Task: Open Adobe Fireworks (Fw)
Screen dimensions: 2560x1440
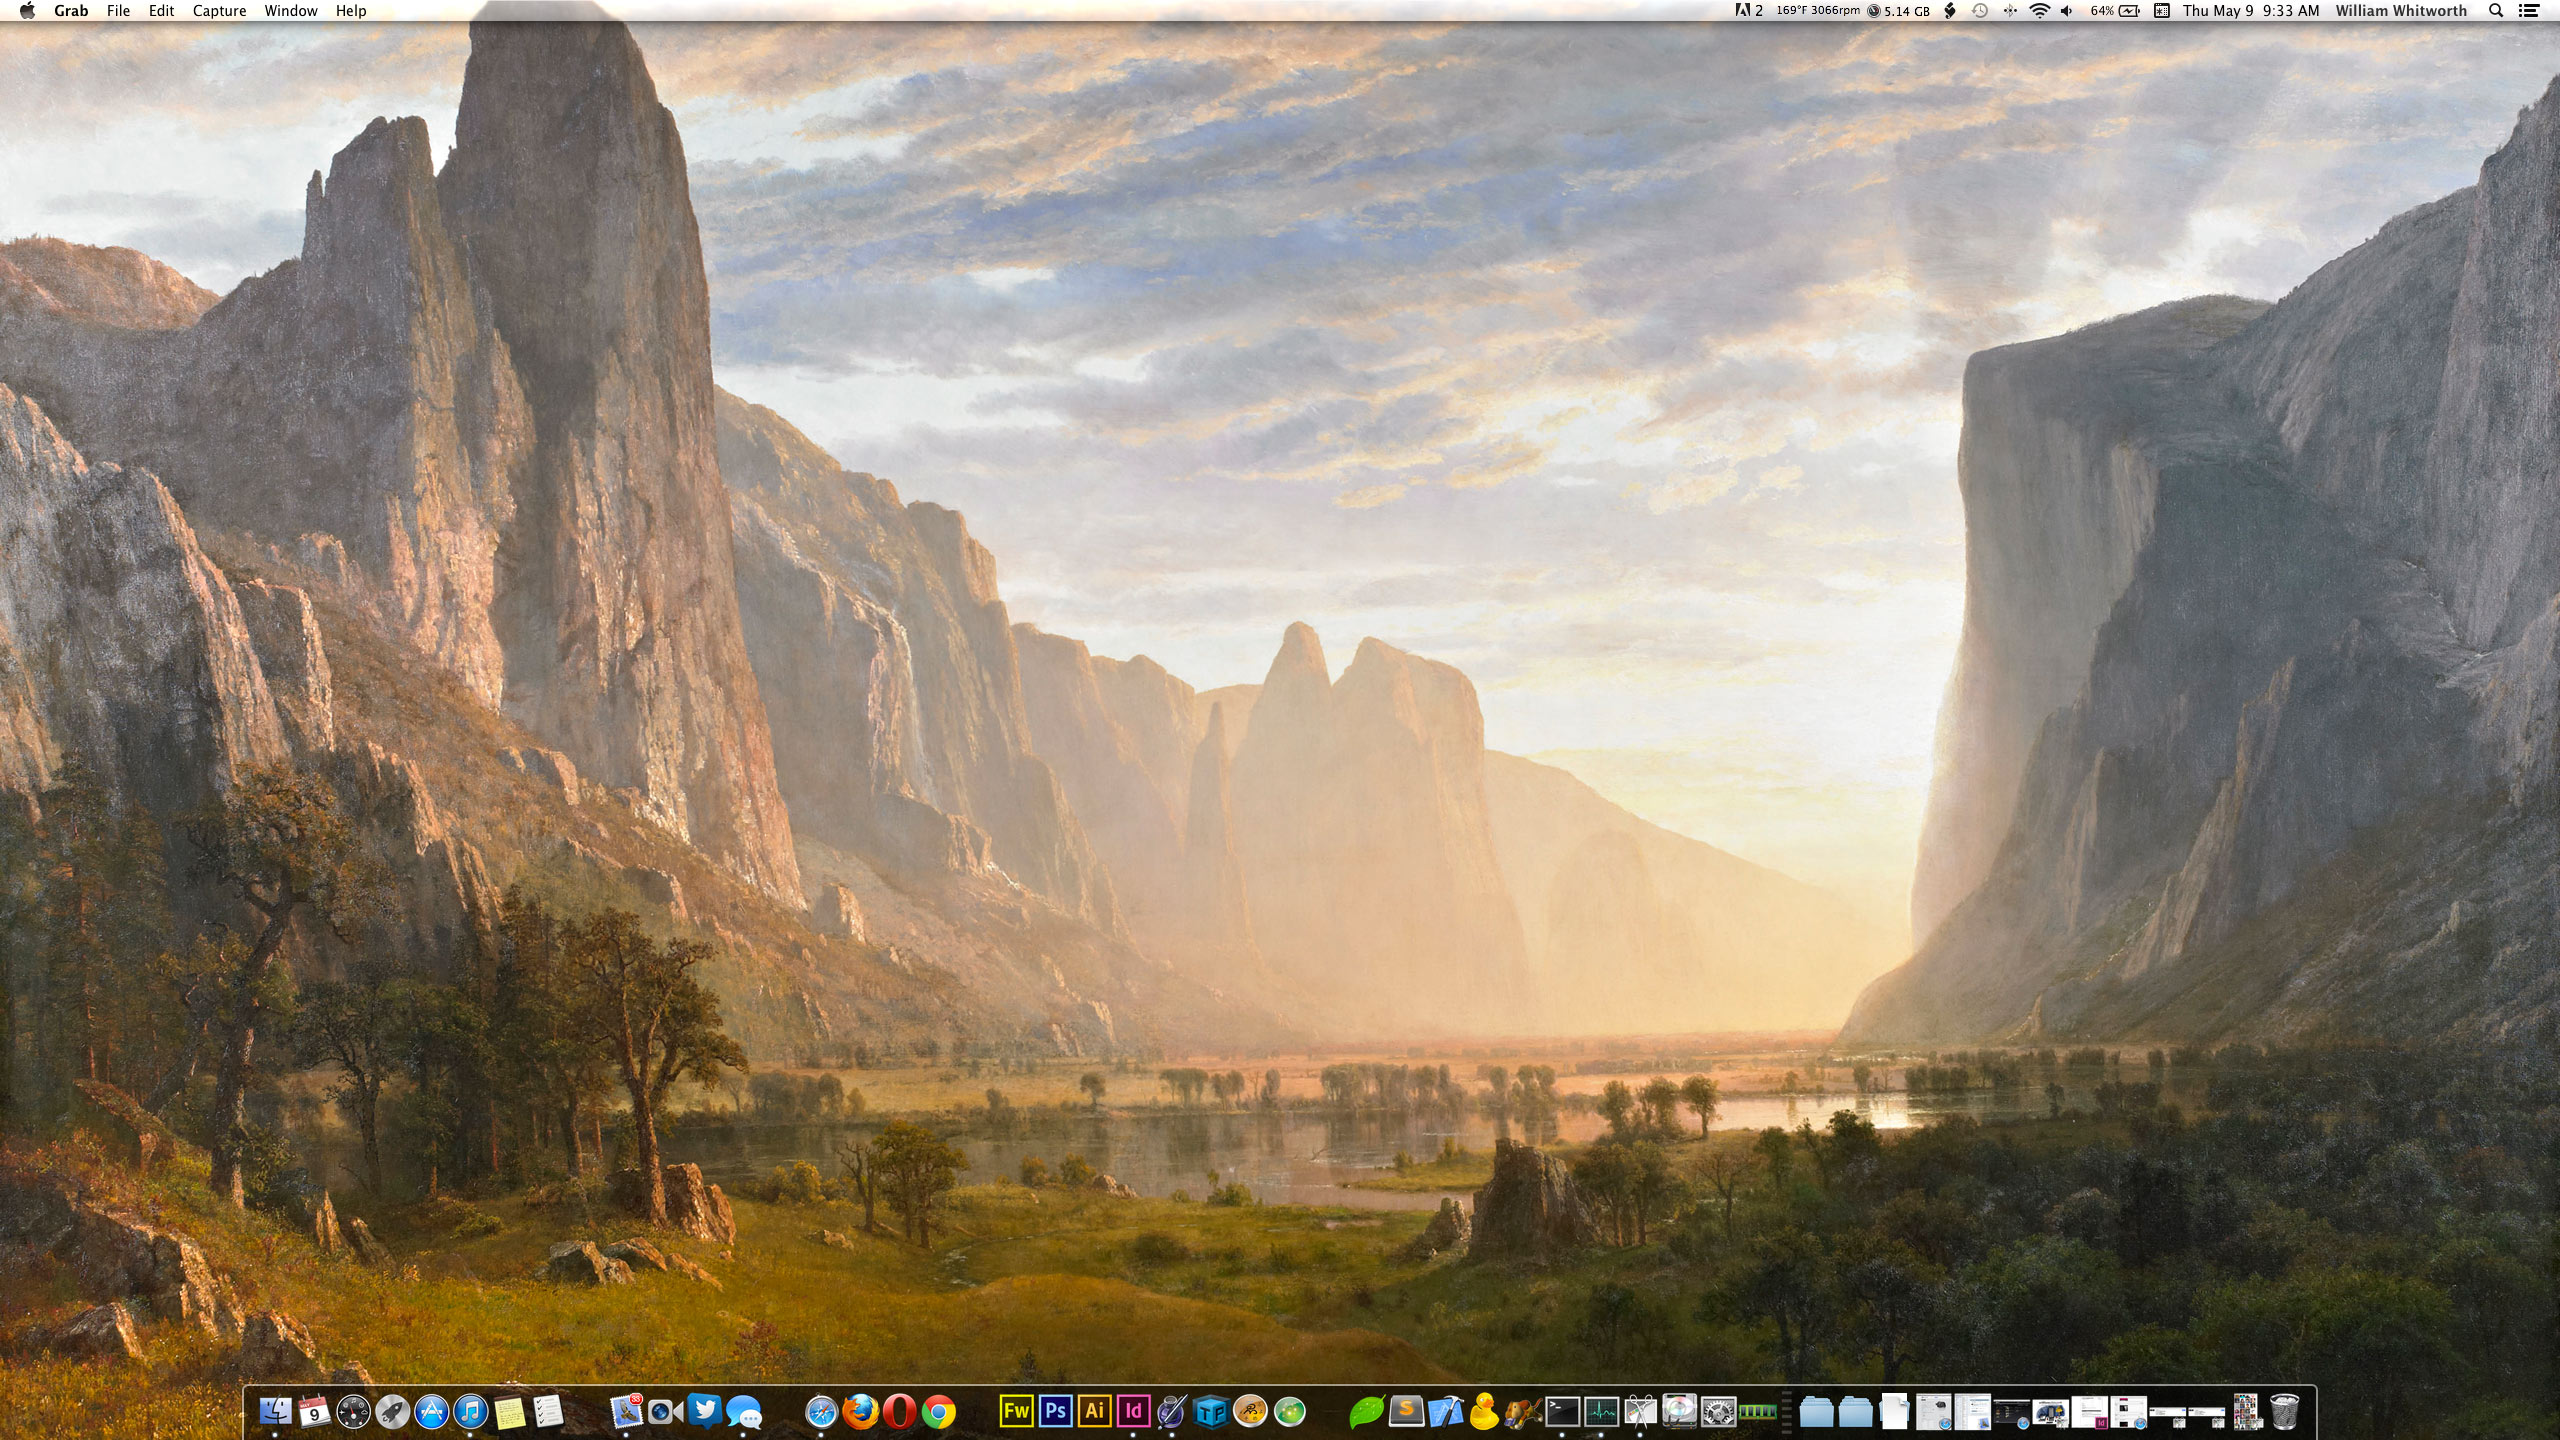Action: point(1016,1411)
